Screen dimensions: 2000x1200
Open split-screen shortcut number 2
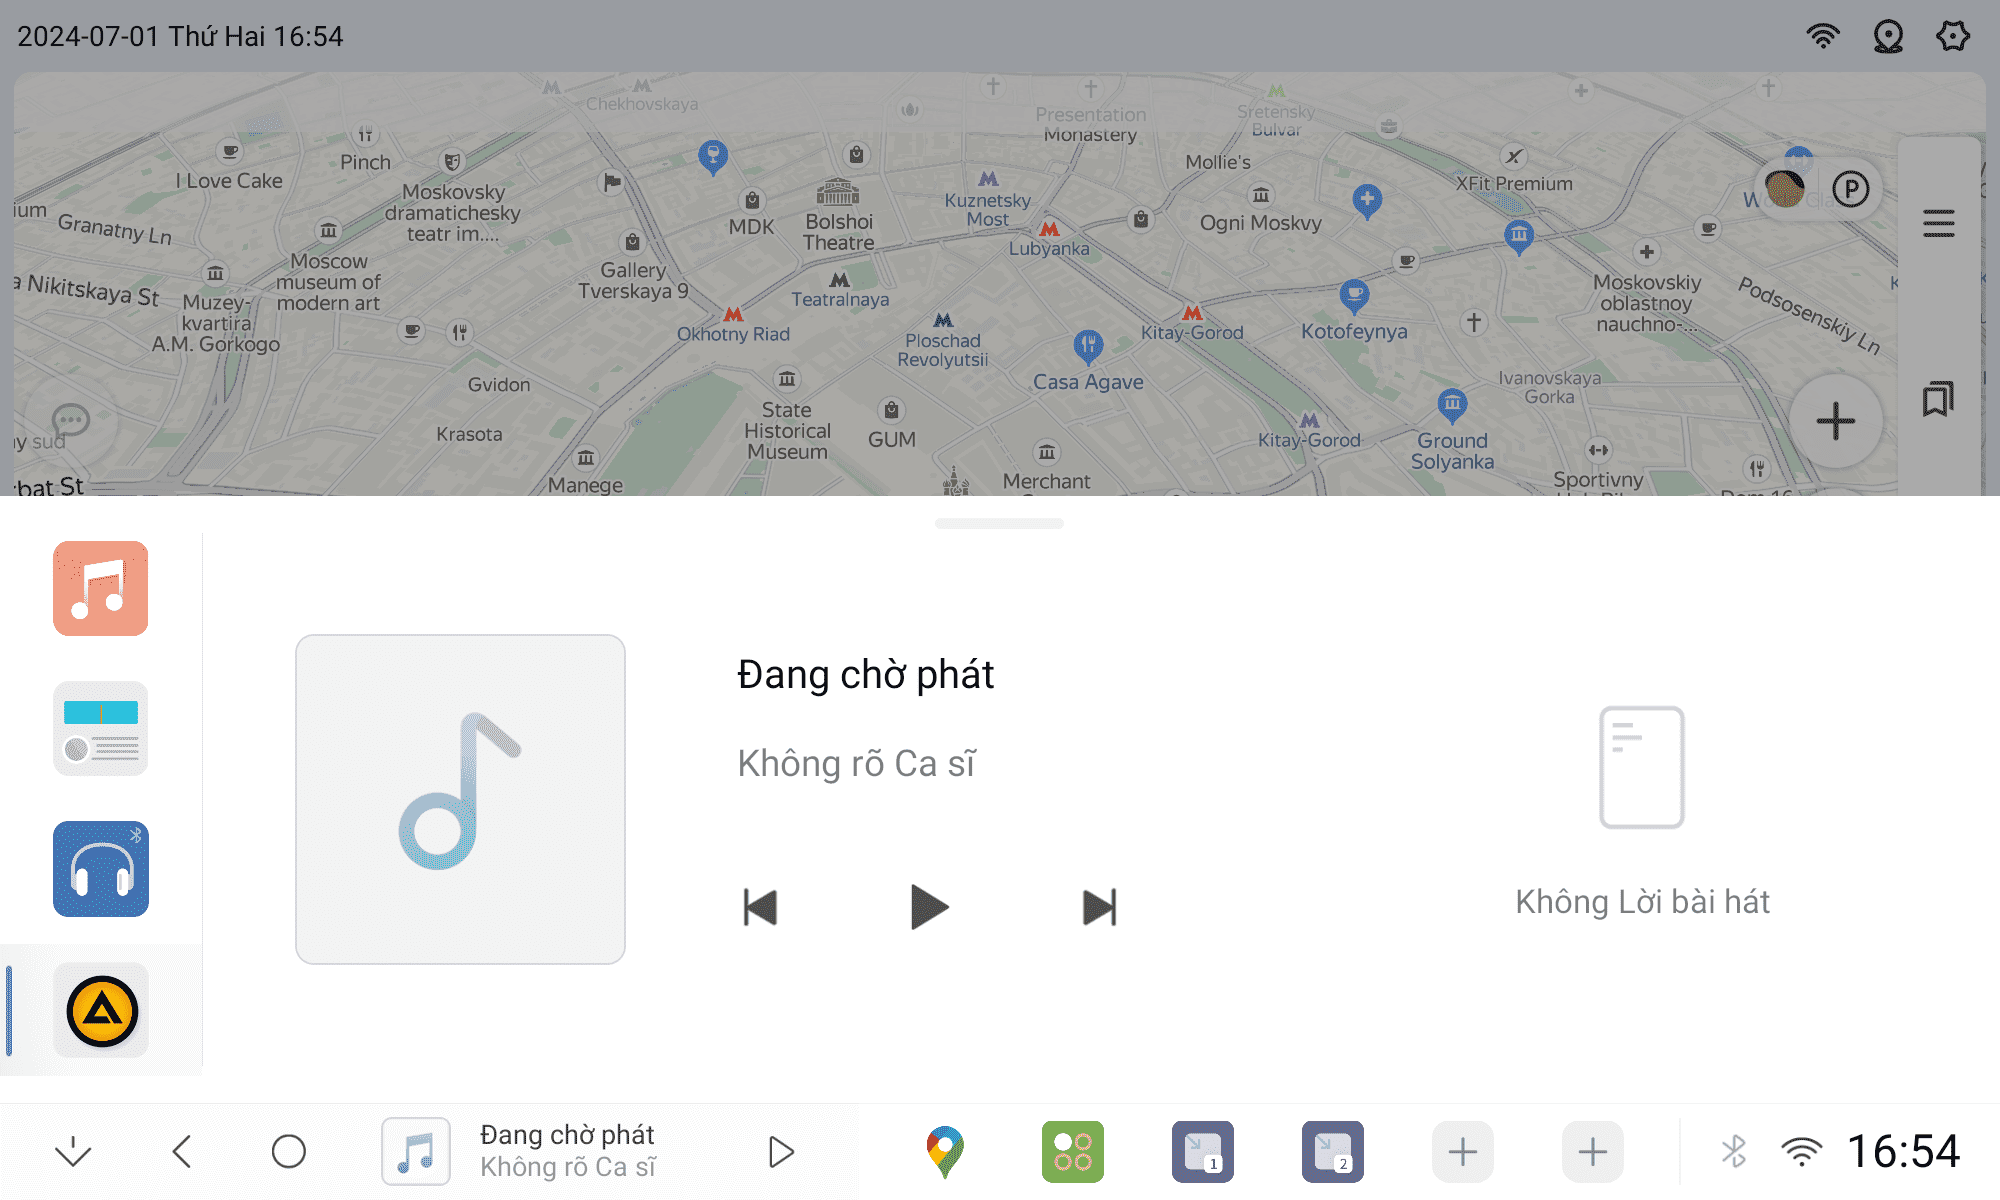coord(1332,1151)
